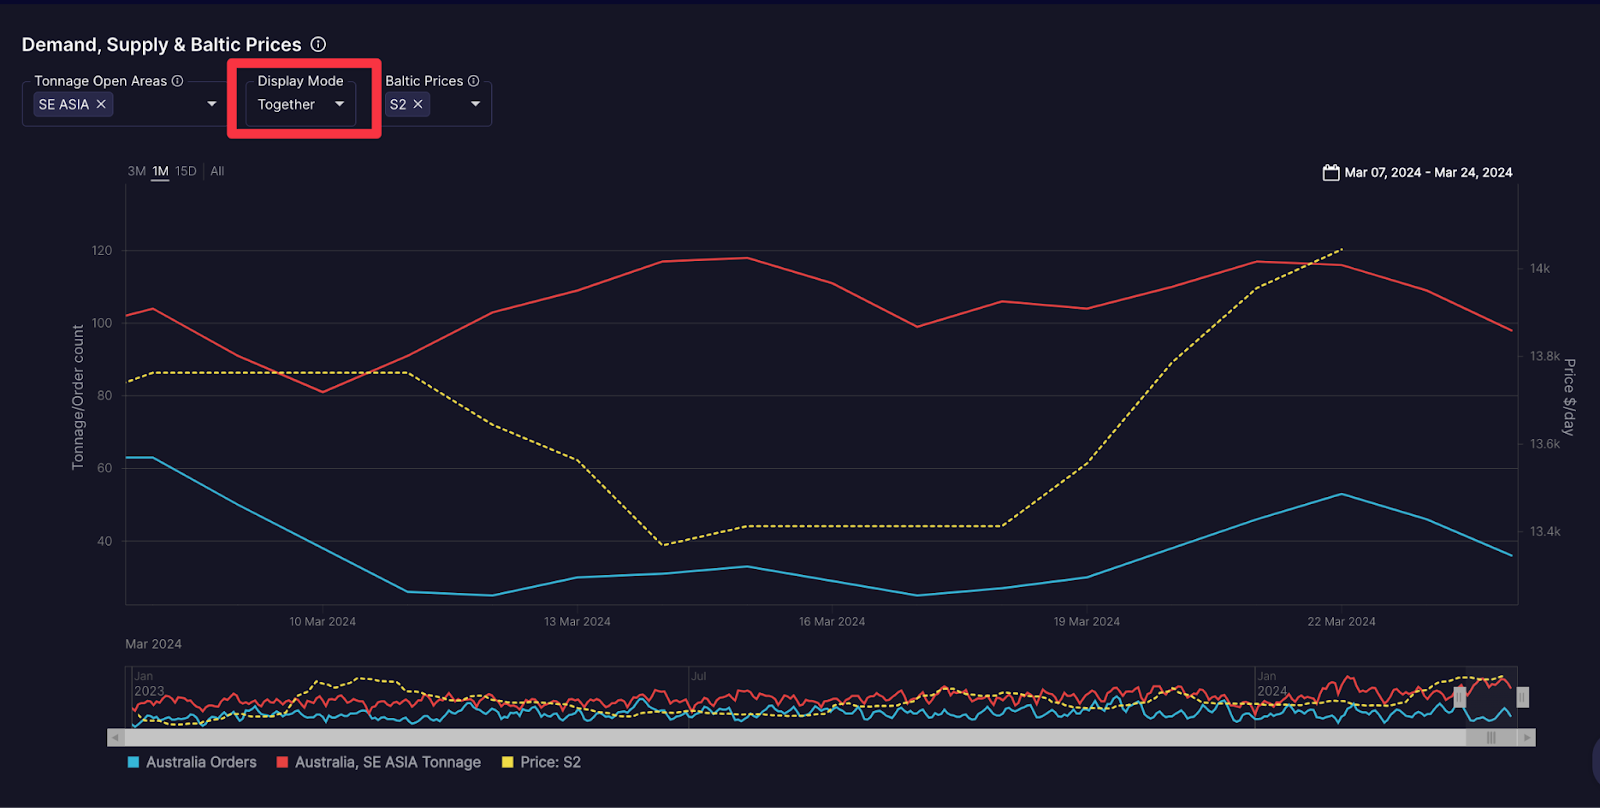Select the 15D time range
Image resolution: width=1600 pixels, height=808 pixels.
click(x=186, y=171)
